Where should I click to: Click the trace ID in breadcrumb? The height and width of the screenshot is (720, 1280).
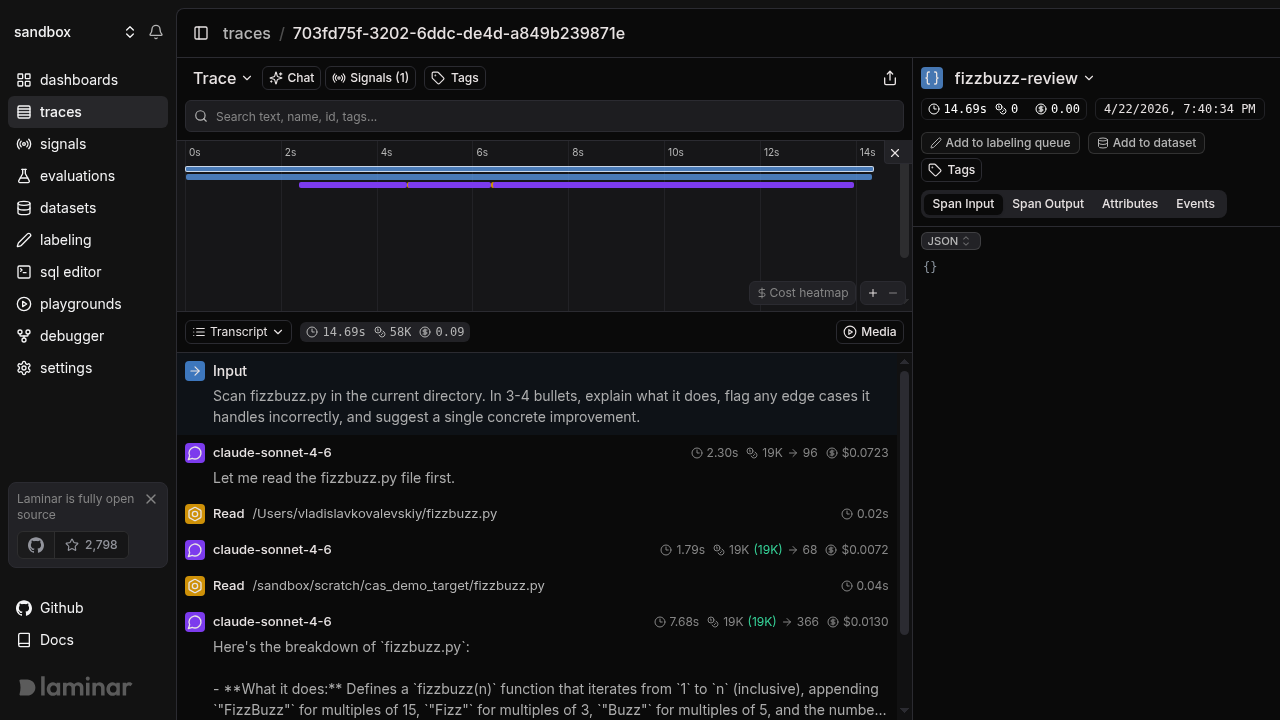459,33
